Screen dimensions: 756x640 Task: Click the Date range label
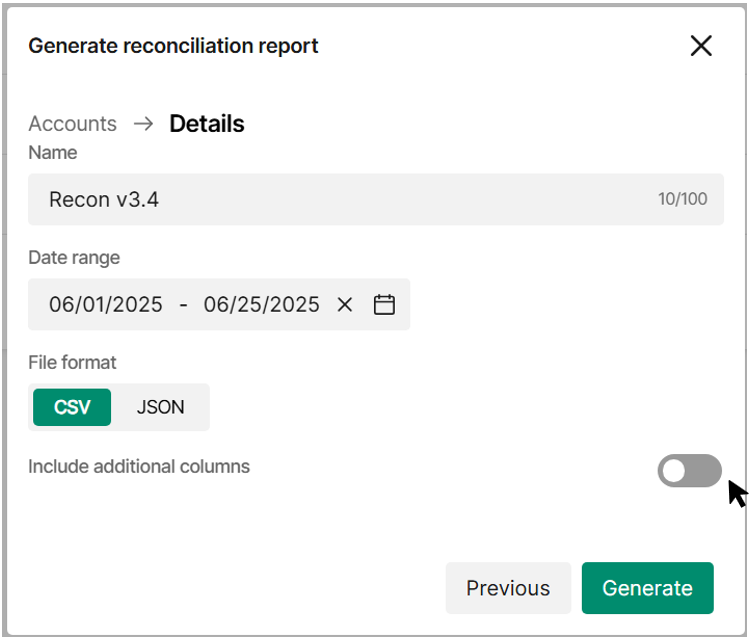tap(74, 258)
